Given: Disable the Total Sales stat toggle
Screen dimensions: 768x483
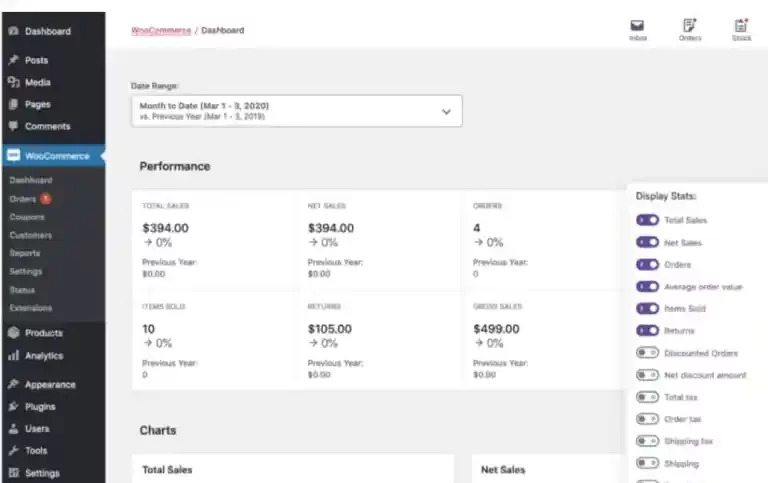Looking at the screenshot, I should [647, 220].
